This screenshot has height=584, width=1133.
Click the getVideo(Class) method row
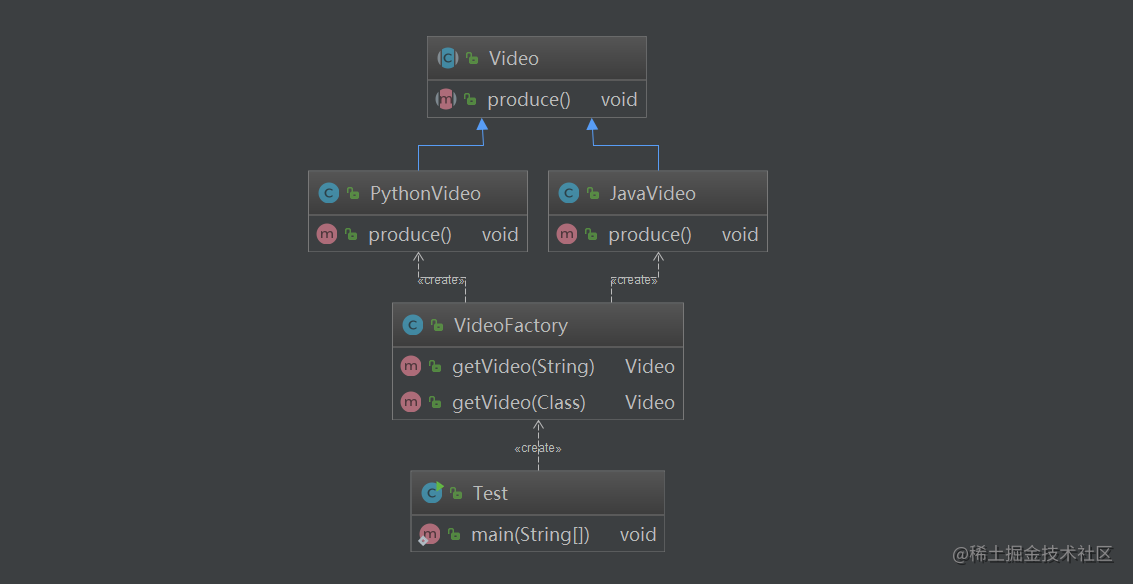pyautogui.click(x=520, y=402)
